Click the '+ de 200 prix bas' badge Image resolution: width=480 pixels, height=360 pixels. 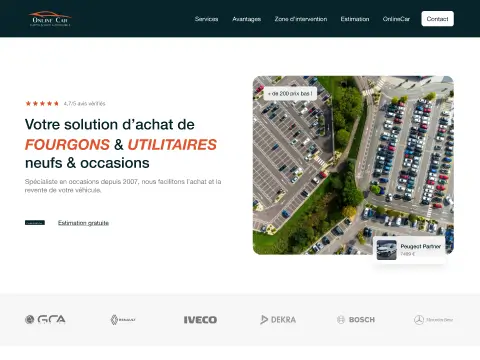pos(290,94)
